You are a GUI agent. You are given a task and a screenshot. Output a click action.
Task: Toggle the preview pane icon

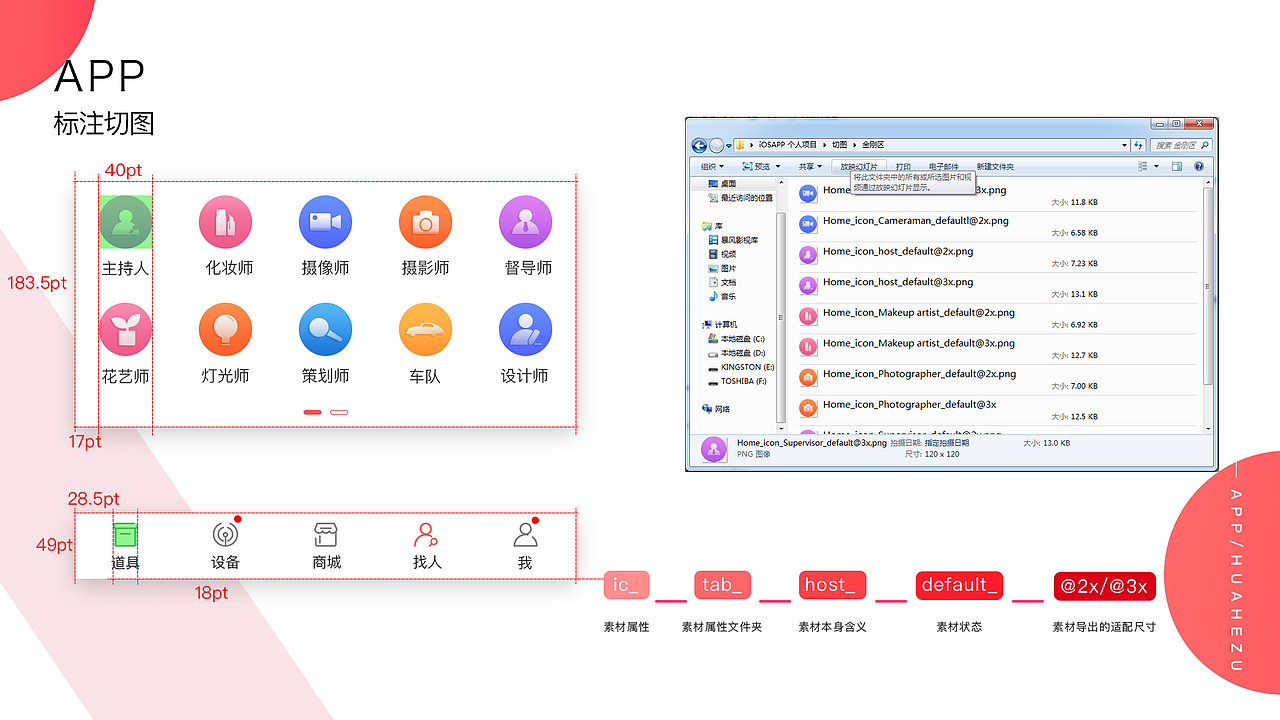(x=1177, y=167)
